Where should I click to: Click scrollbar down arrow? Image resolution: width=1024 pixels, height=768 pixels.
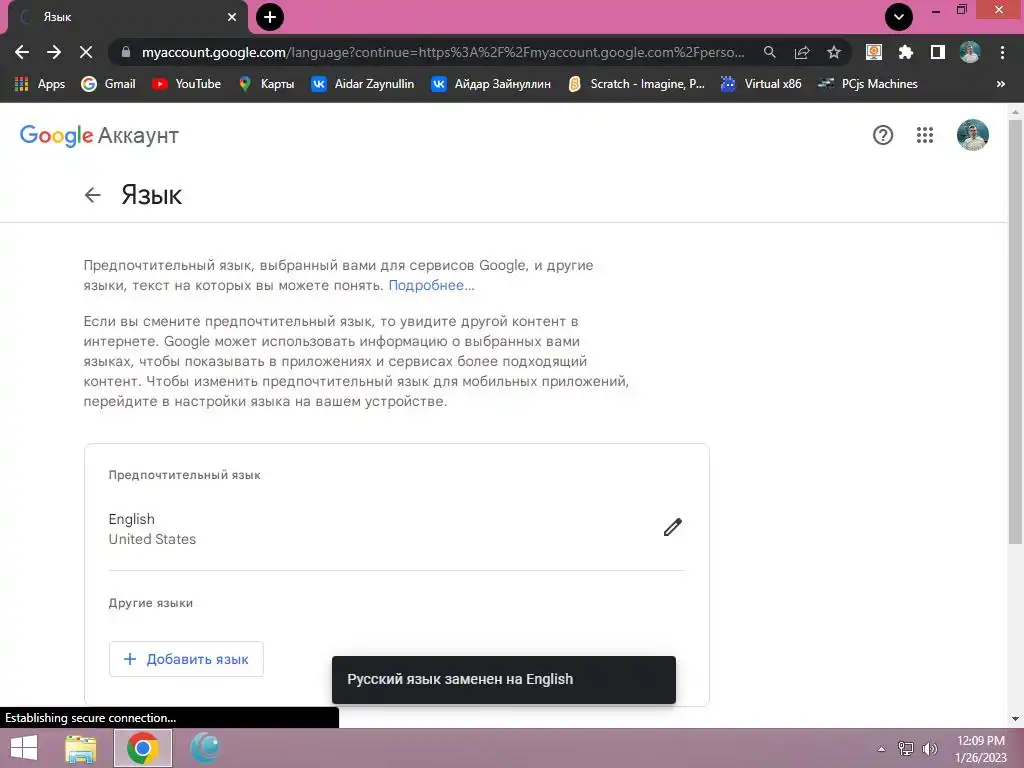1015,719
